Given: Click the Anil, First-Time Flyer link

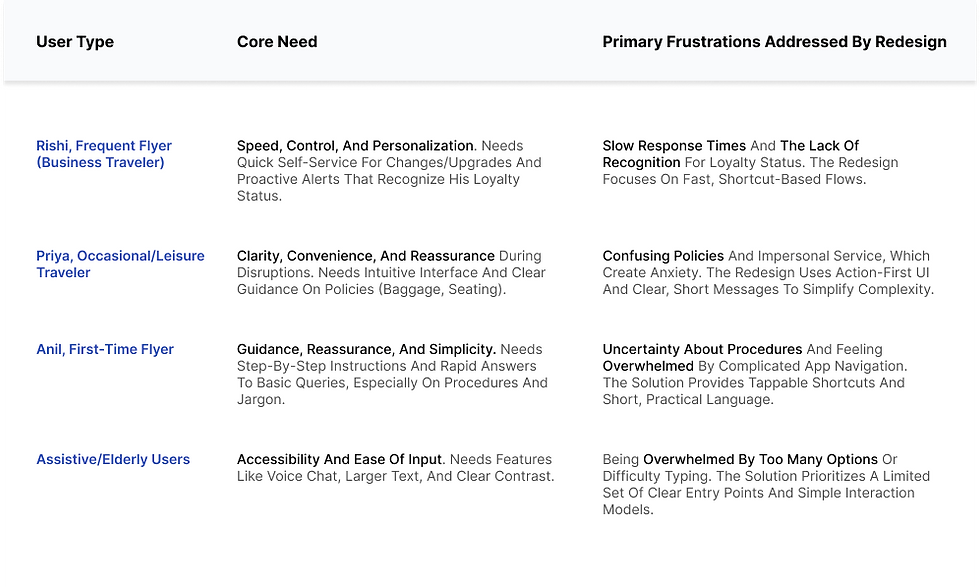Looking at the screenshot, I should [x=105, y=350].
